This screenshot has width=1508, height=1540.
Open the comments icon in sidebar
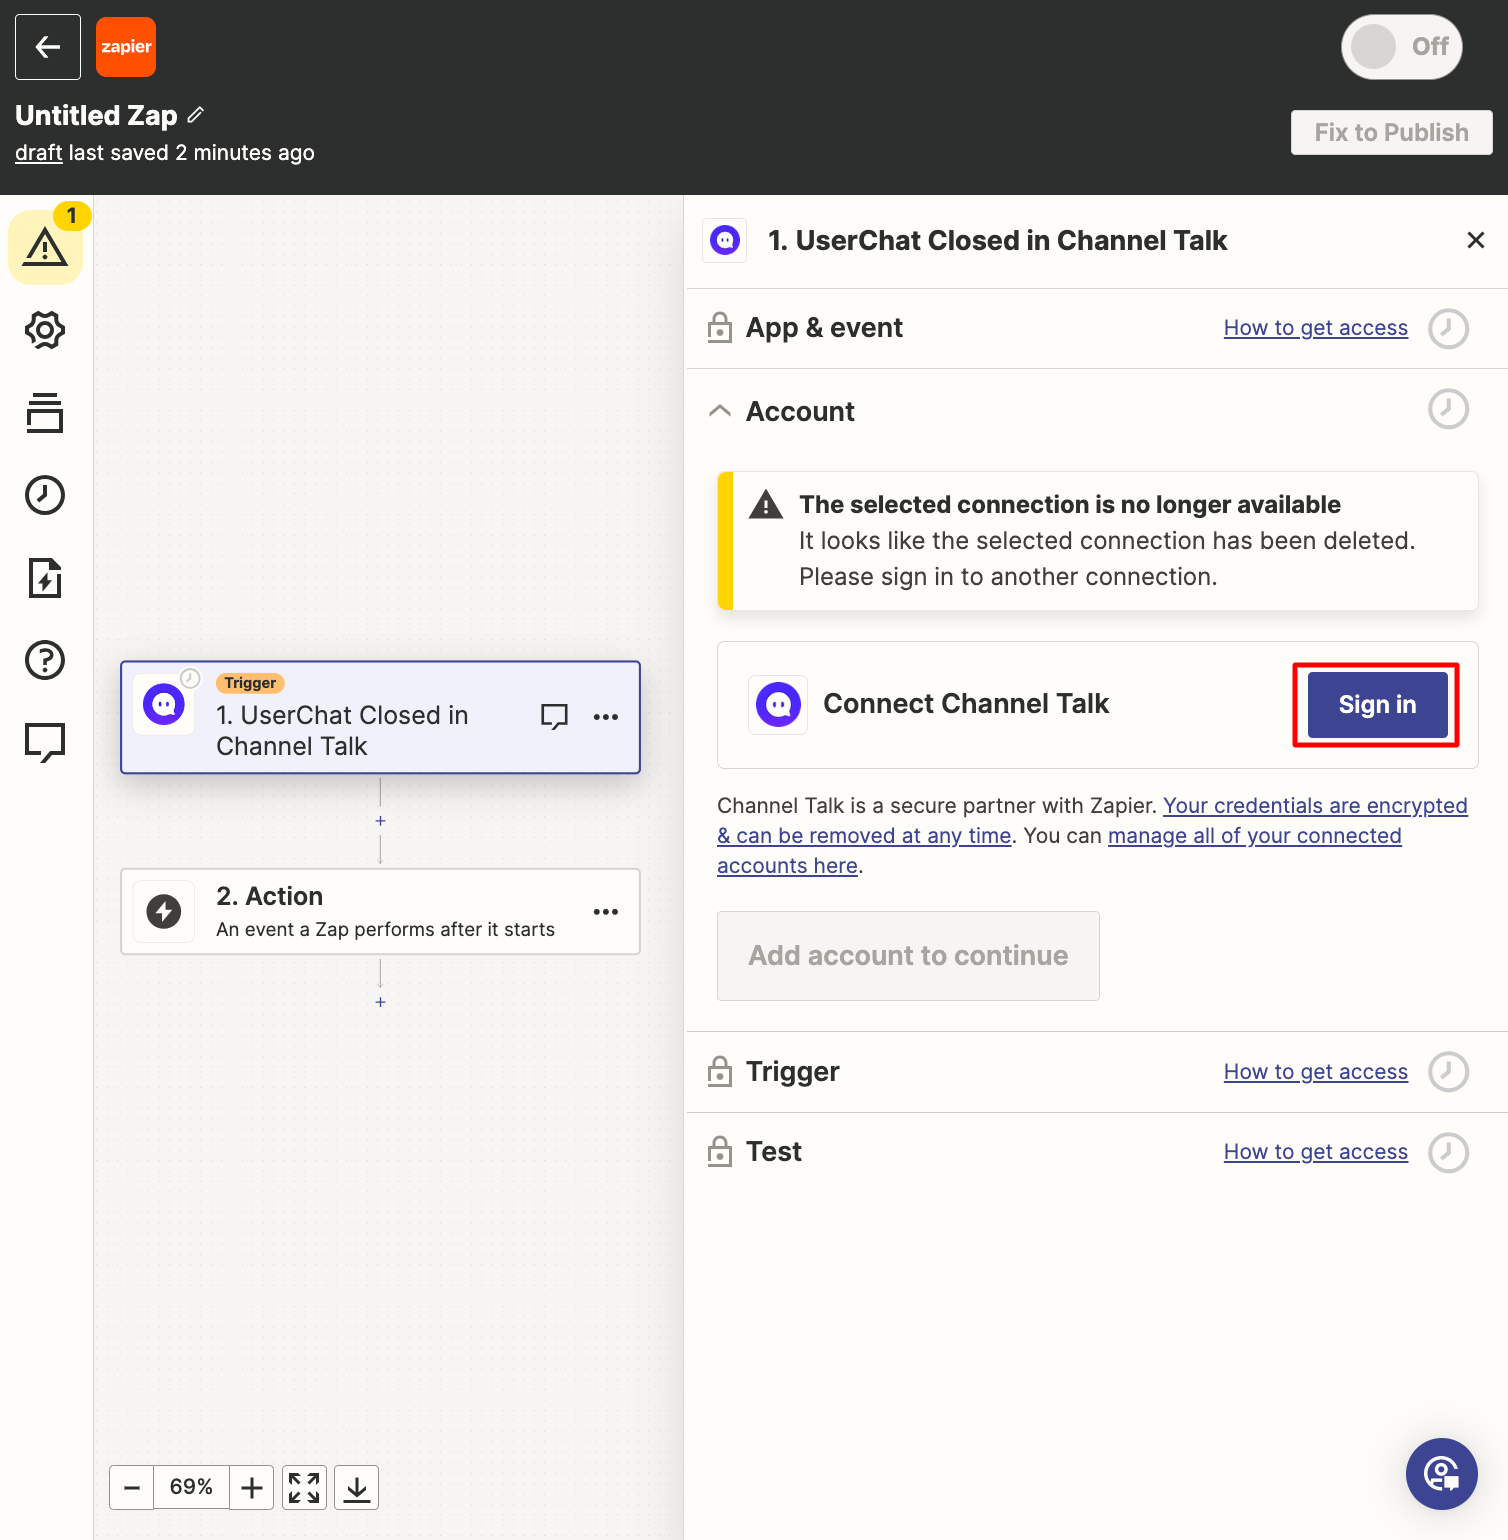(45, 742)
